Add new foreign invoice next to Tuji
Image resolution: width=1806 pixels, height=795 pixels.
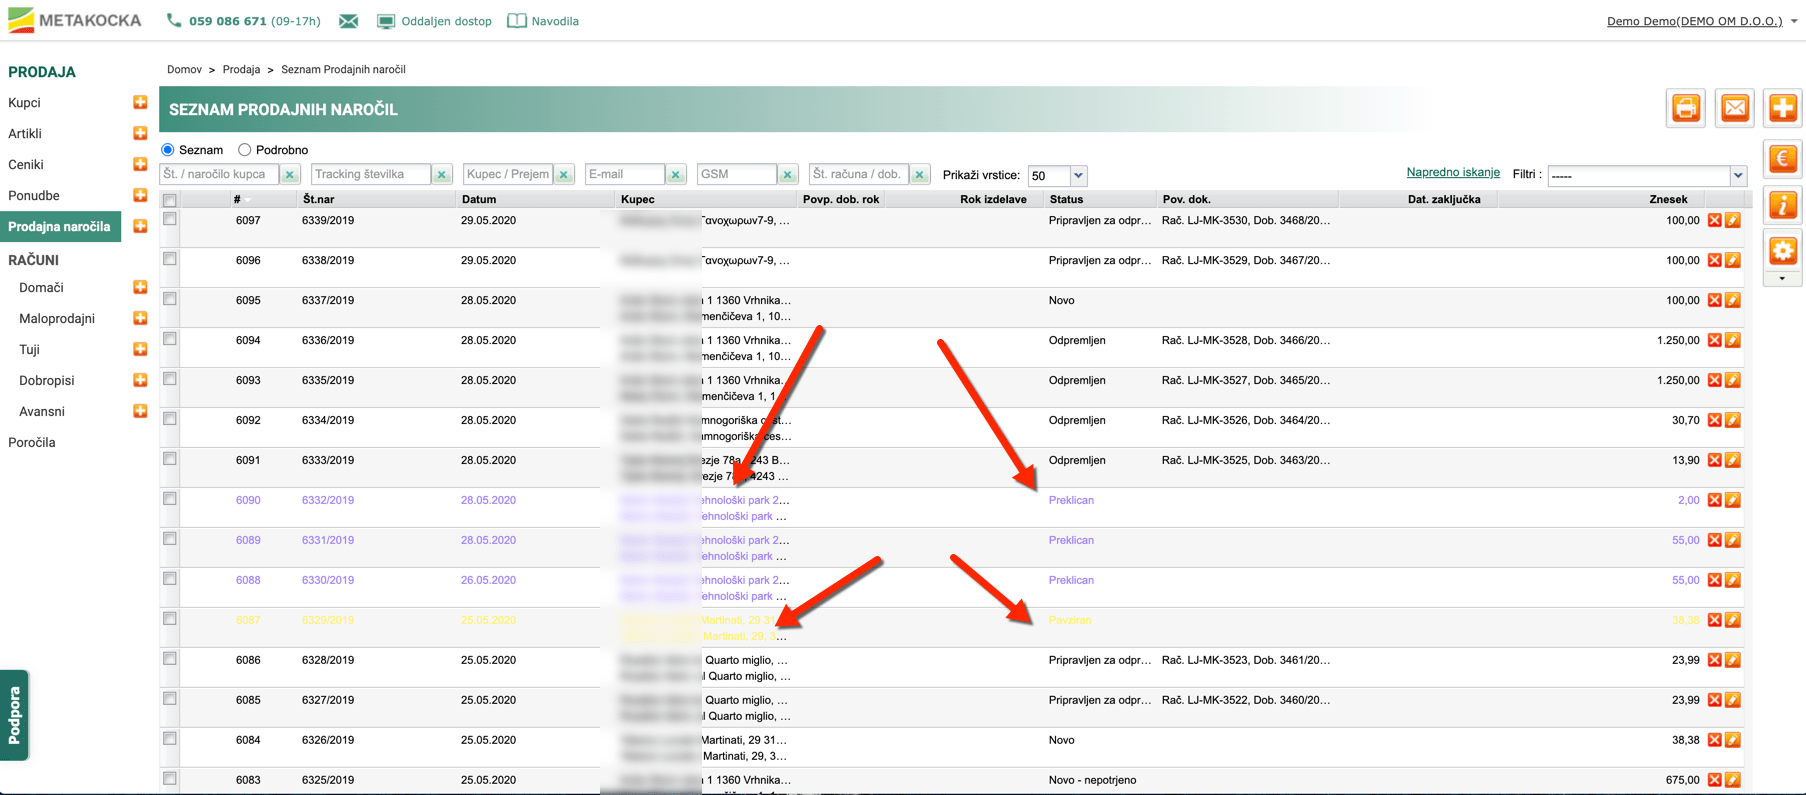click(140, 349)
